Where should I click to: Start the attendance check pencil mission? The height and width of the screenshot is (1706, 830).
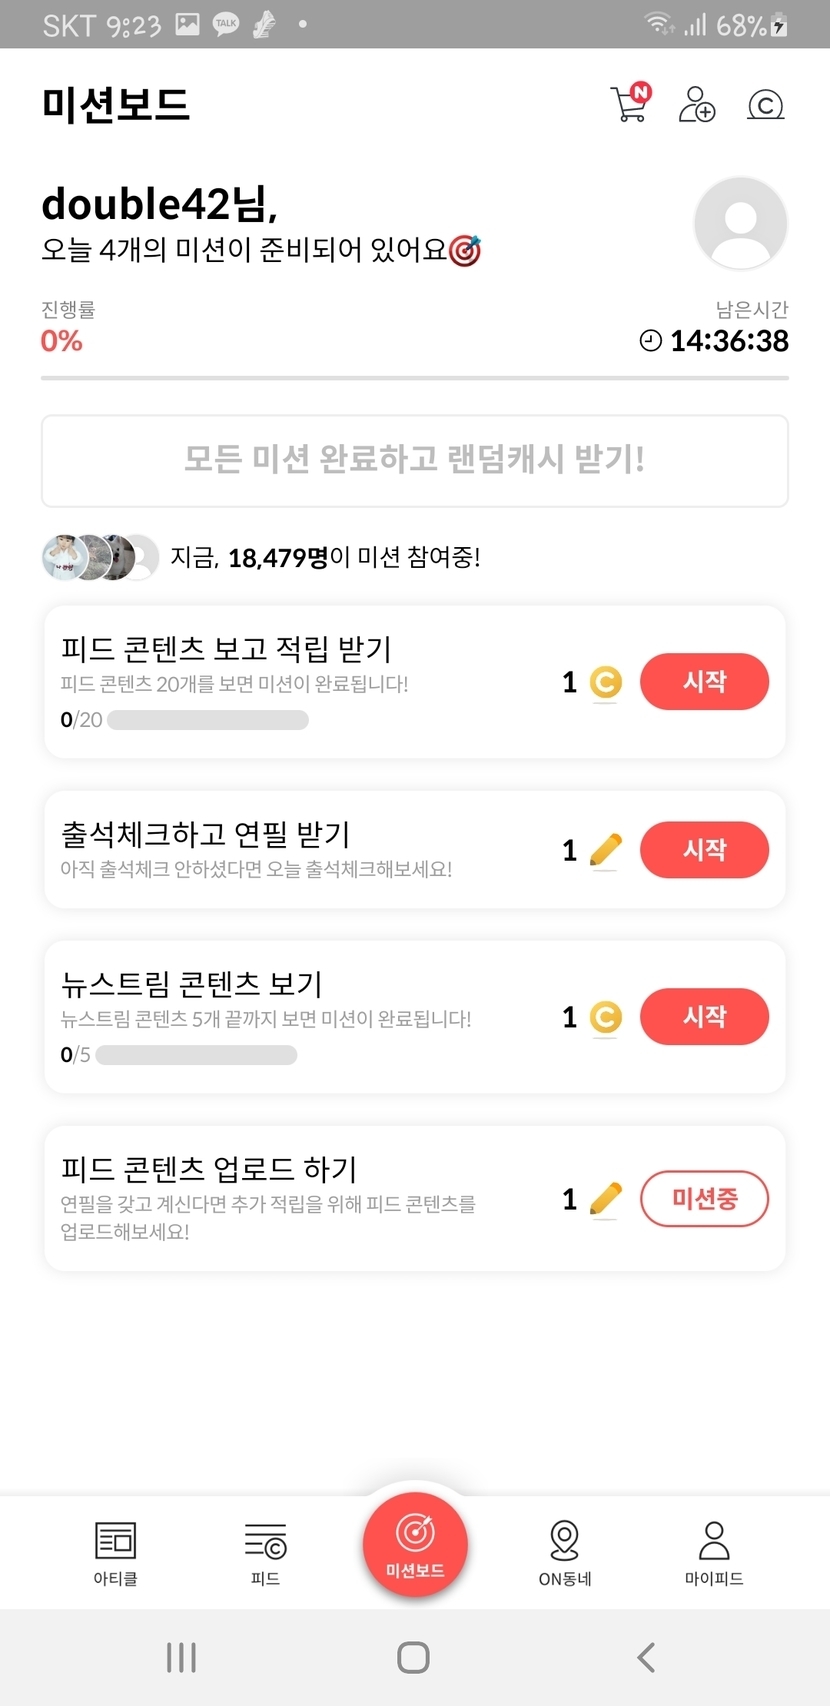704,849
